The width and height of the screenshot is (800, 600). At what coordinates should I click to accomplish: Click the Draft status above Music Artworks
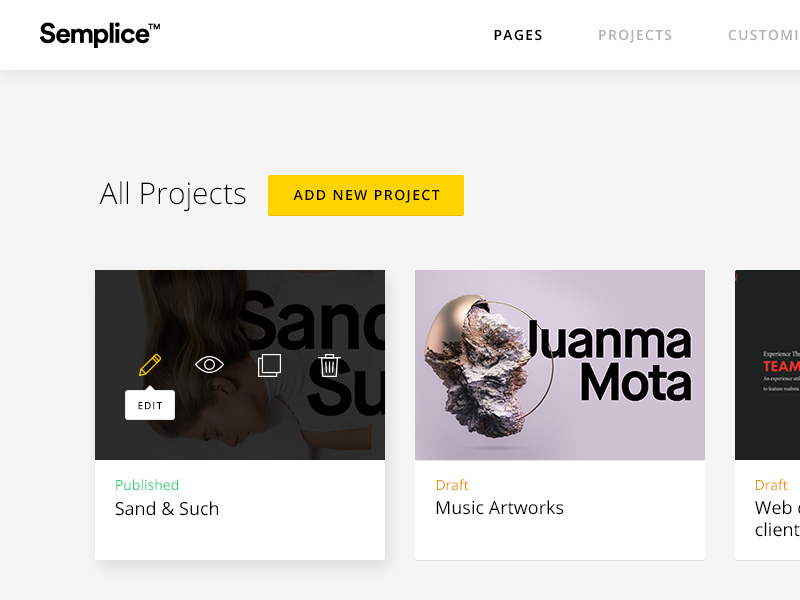pyautogui.click(x=452, y=485)
